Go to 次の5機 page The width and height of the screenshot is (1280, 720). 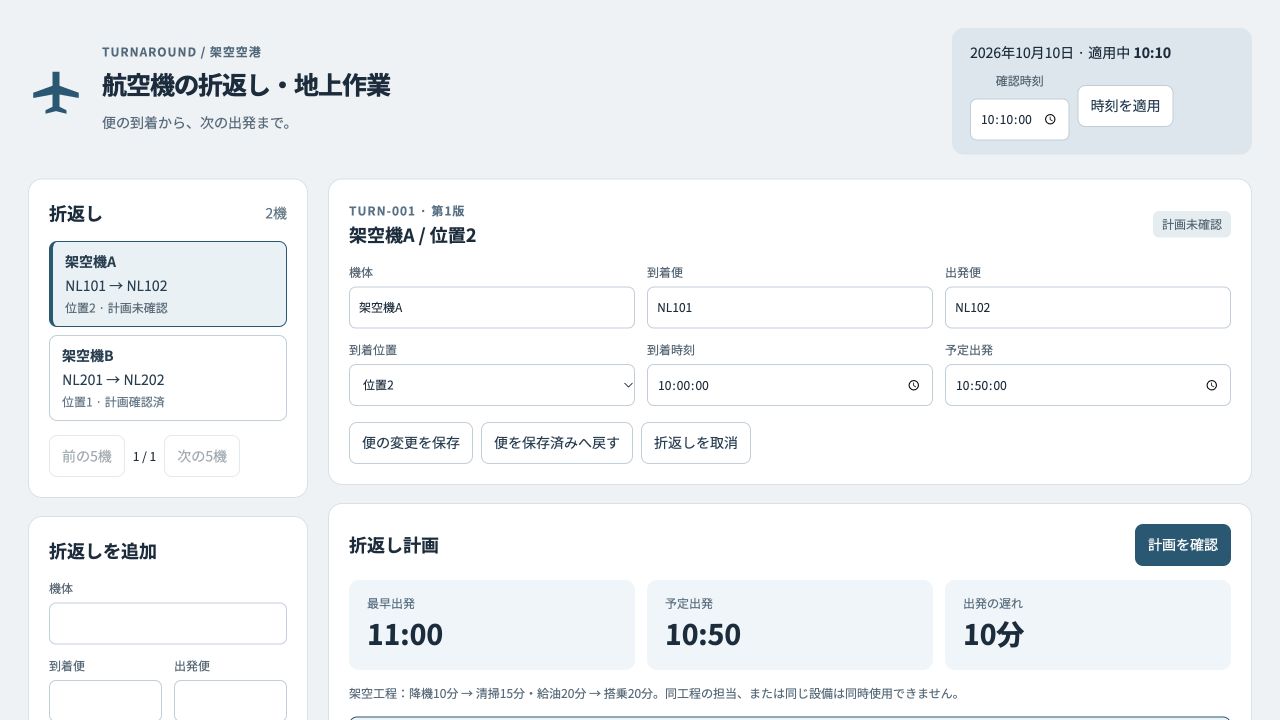[202, 456]
